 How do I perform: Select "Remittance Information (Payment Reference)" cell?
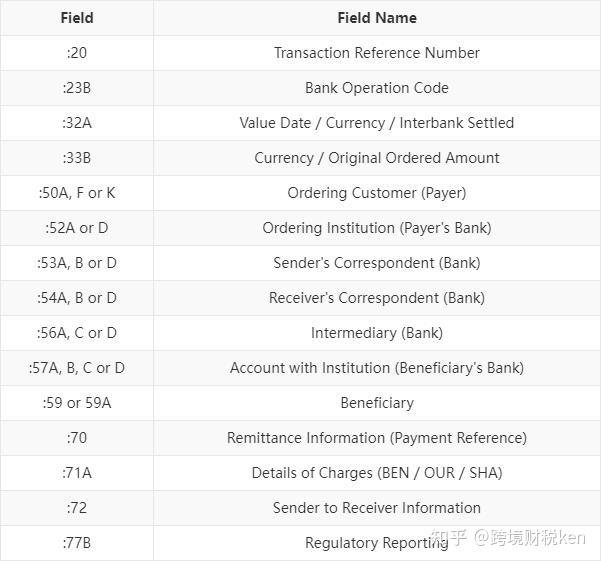click(377, 438)
